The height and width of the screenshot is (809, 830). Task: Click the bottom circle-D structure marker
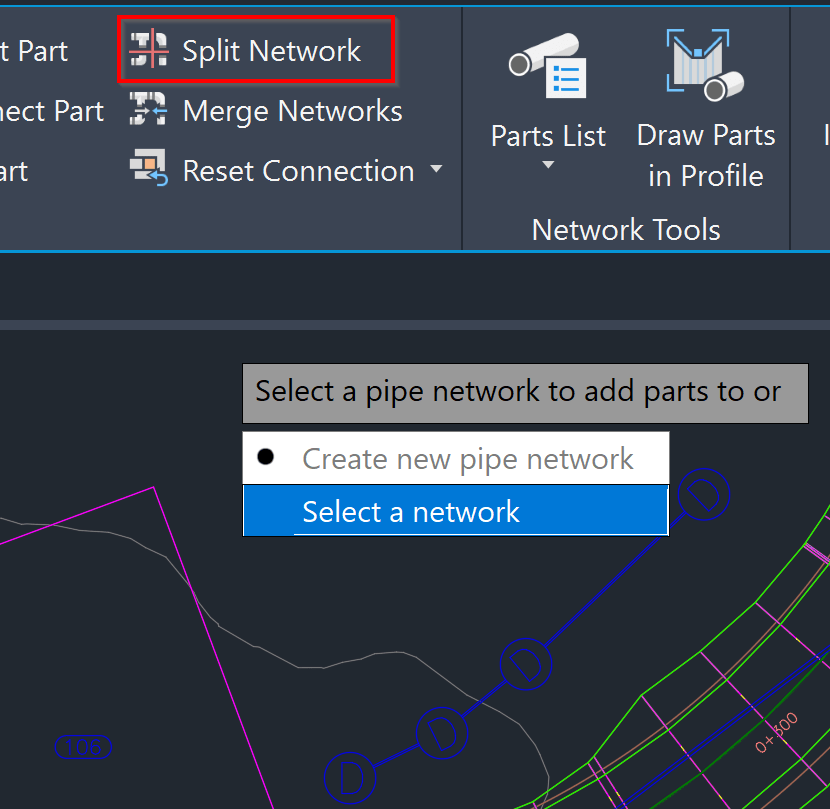pos(350,777)
